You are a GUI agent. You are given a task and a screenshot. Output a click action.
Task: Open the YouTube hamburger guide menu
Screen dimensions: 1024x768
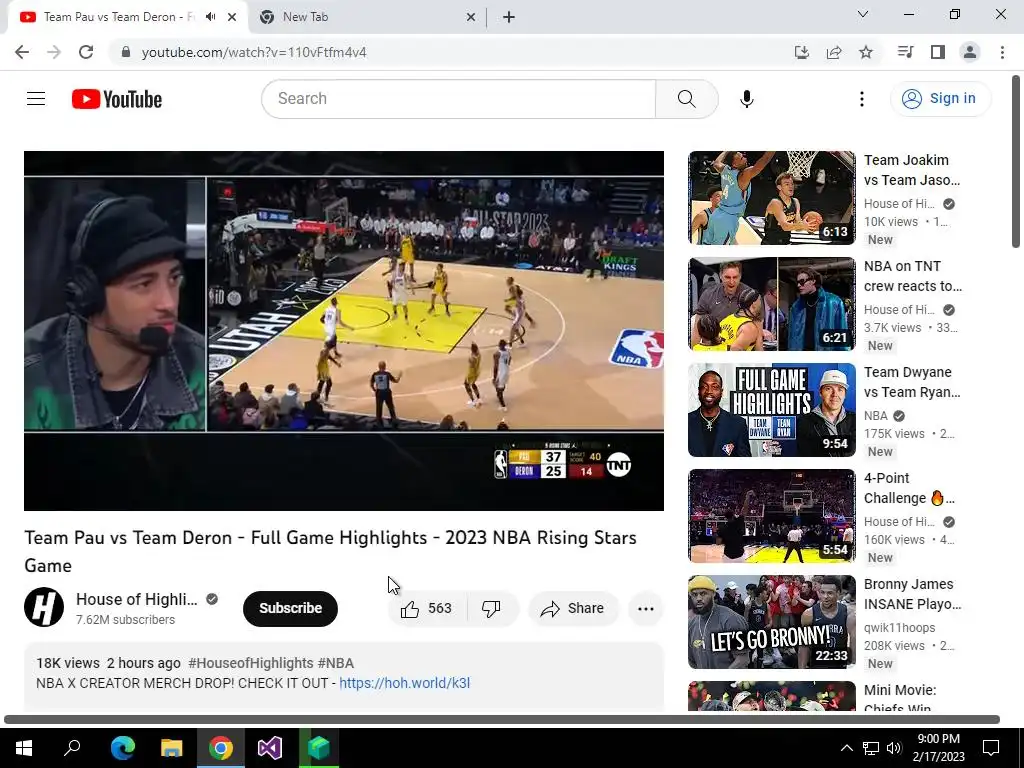pos(36,99)
